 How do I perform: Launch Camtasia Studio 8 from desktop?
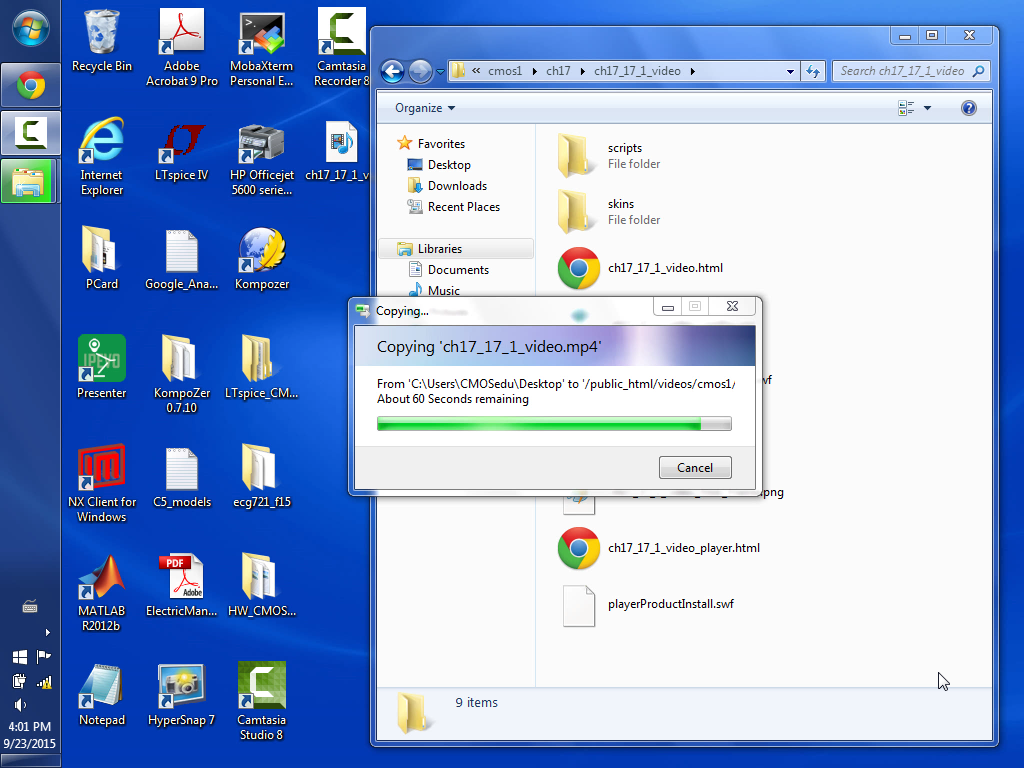[x=261, y=702]
